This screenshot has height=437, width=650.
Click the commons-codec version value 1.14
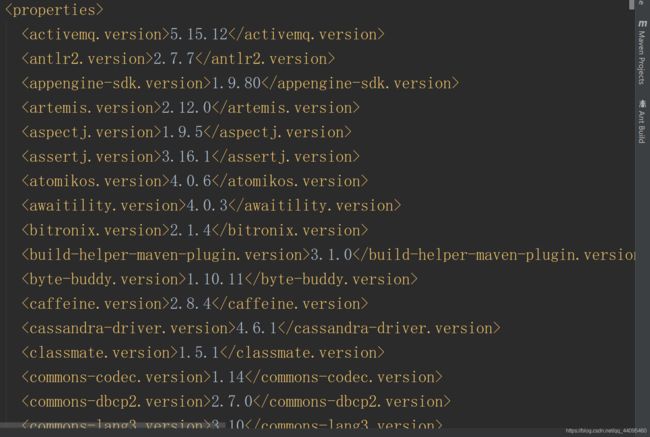(228, 377)
